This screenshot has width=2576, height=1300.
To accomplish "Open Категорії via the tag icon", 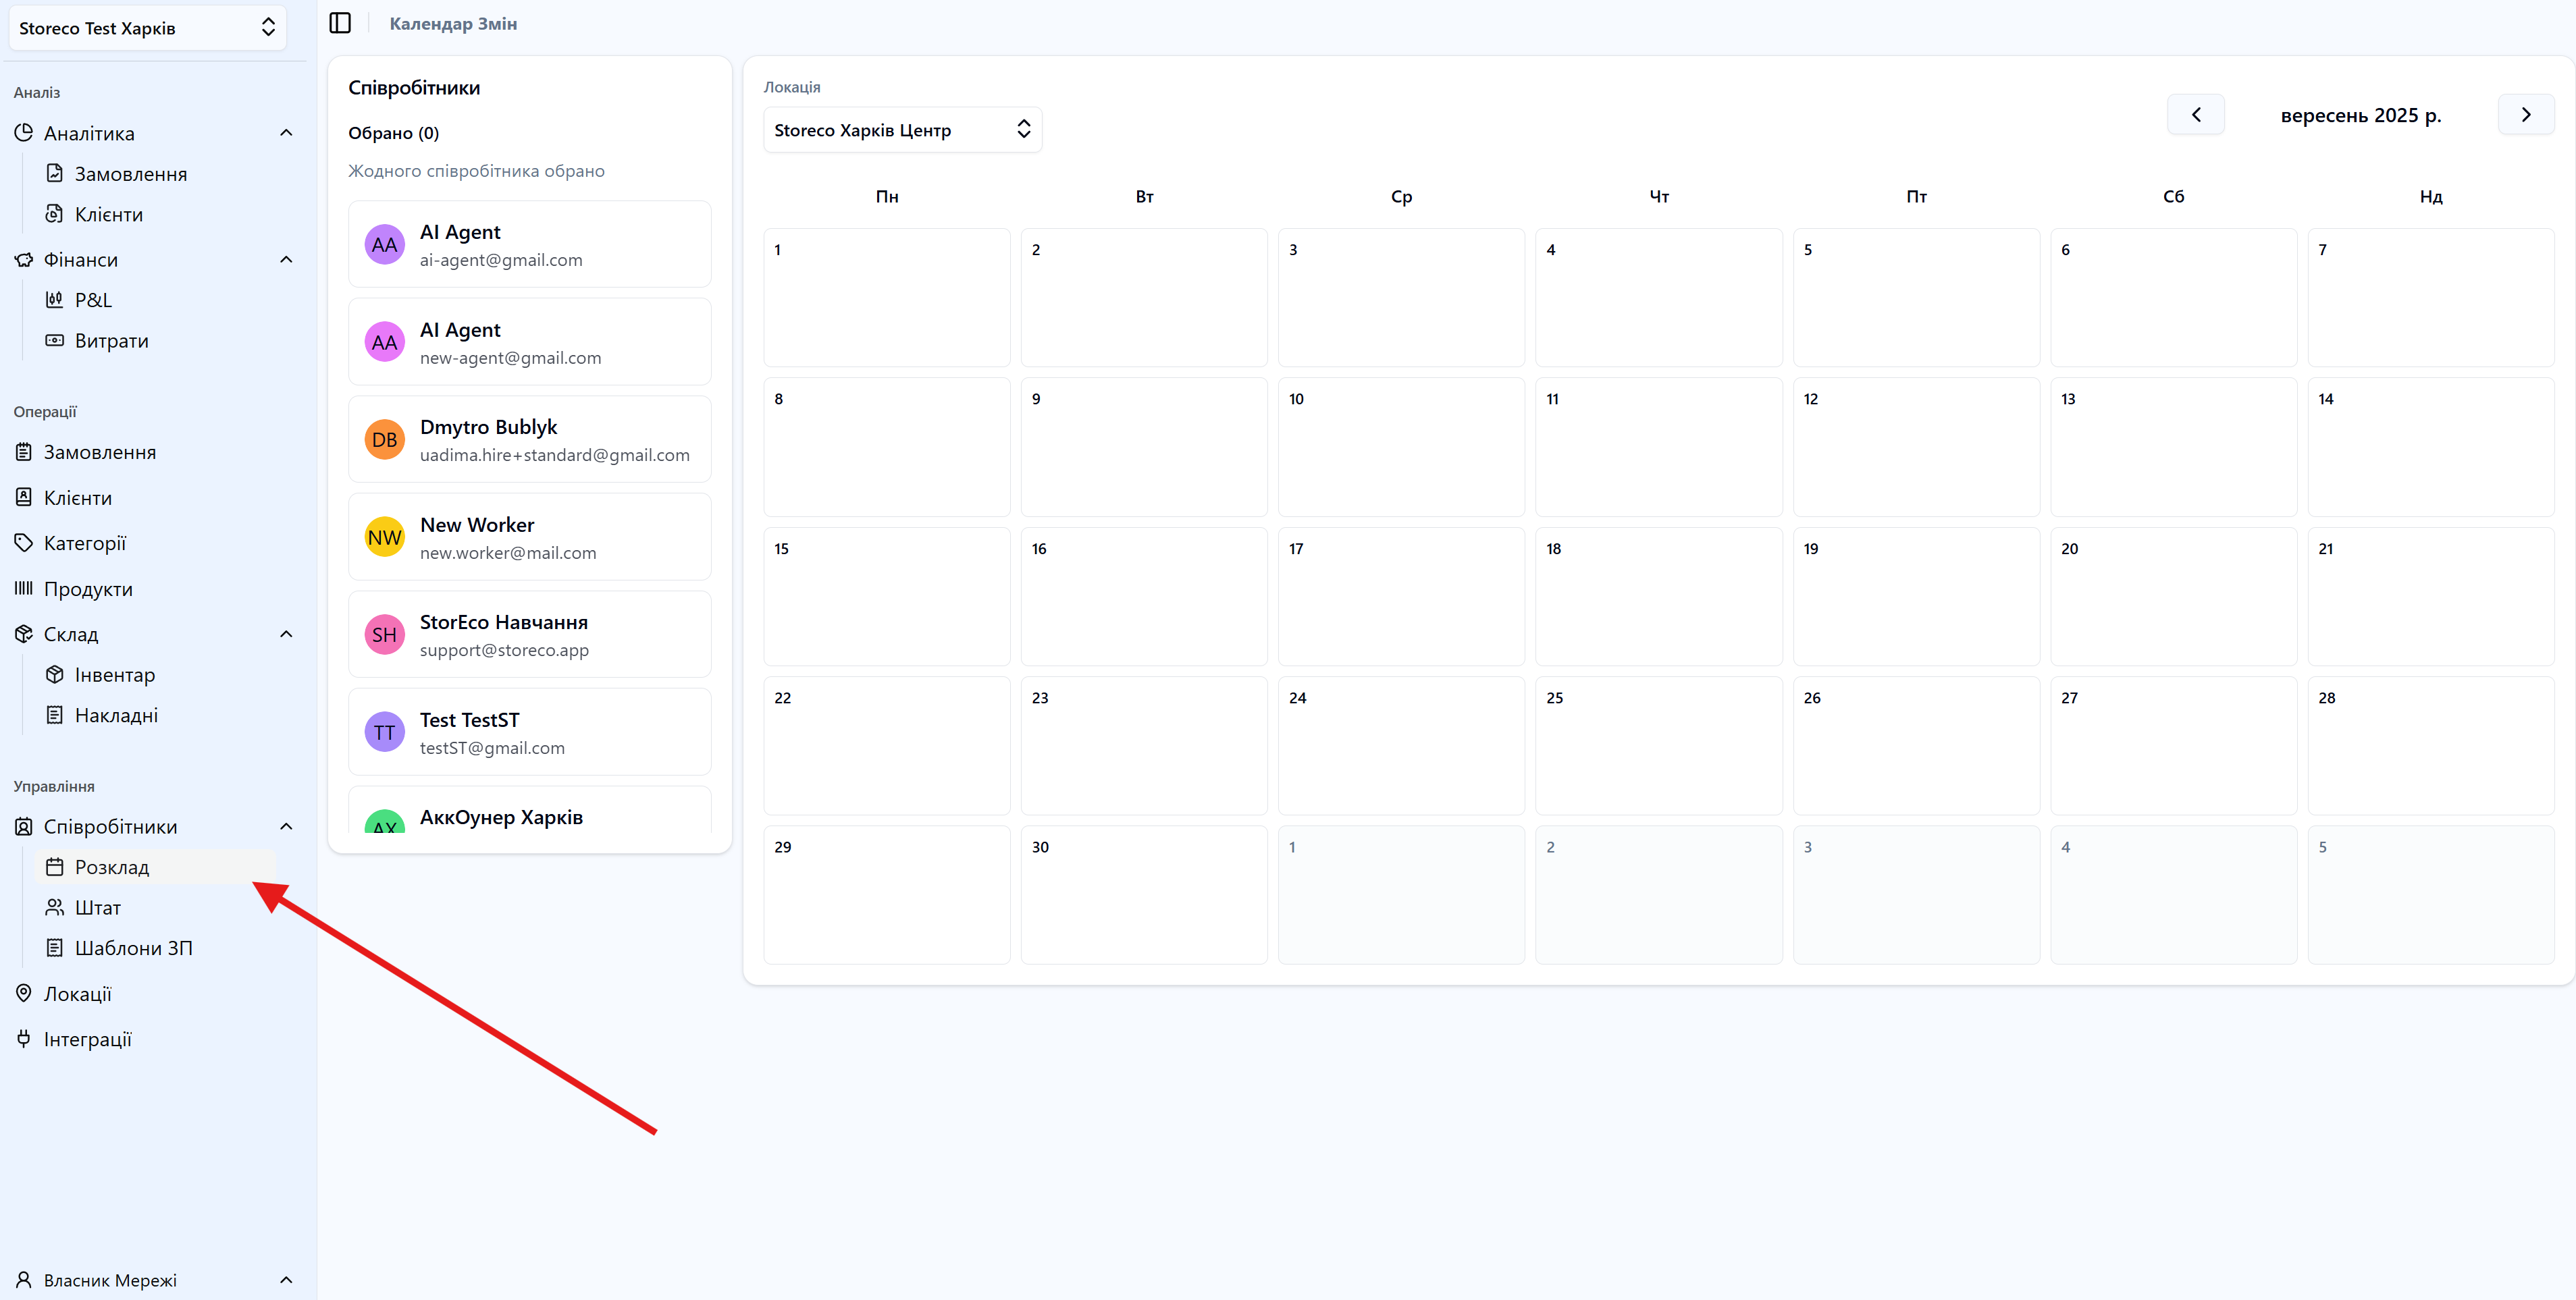I will pos(23,543).
